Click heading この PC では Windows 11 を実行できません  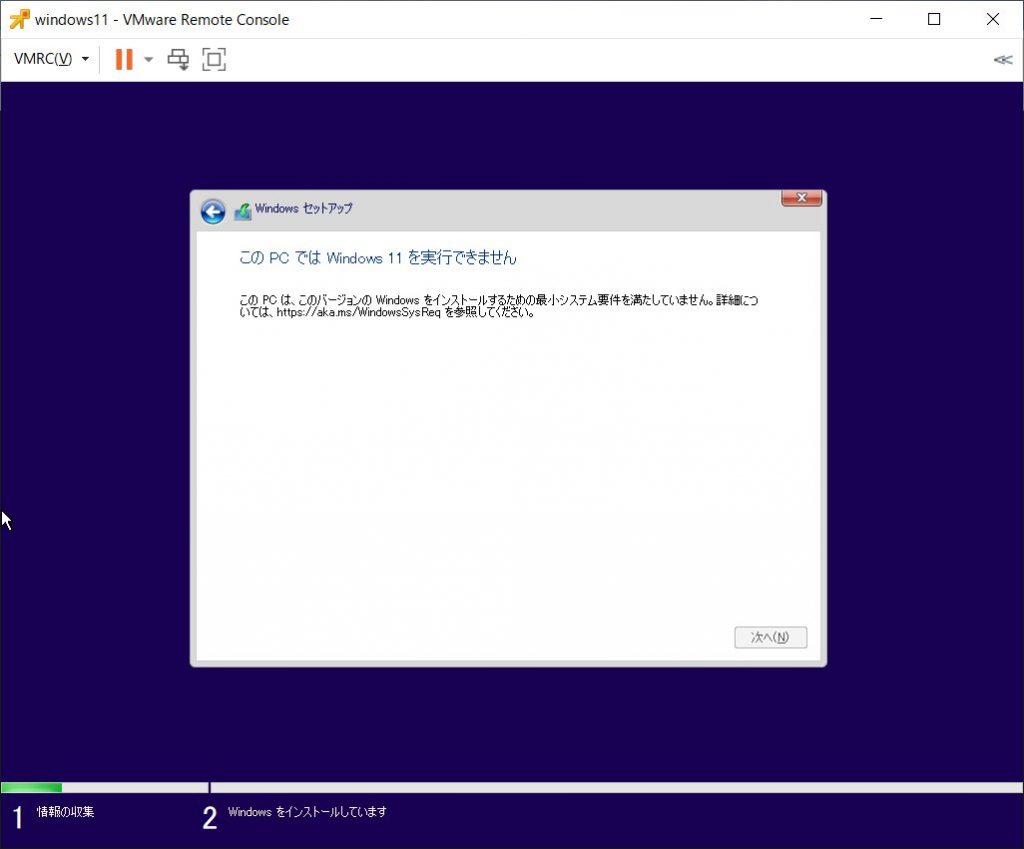(x=377, y=257)
